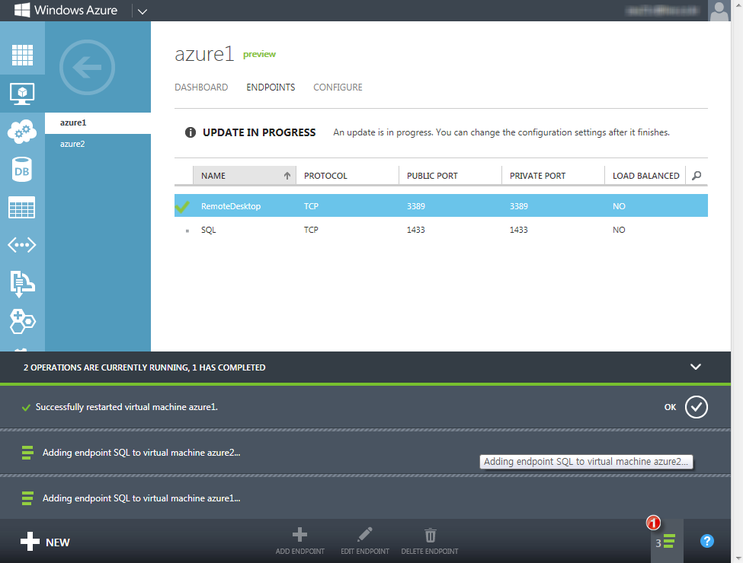Switch to the Configure tab
Viewport: 743px width, 563px height.
point(337,87)
